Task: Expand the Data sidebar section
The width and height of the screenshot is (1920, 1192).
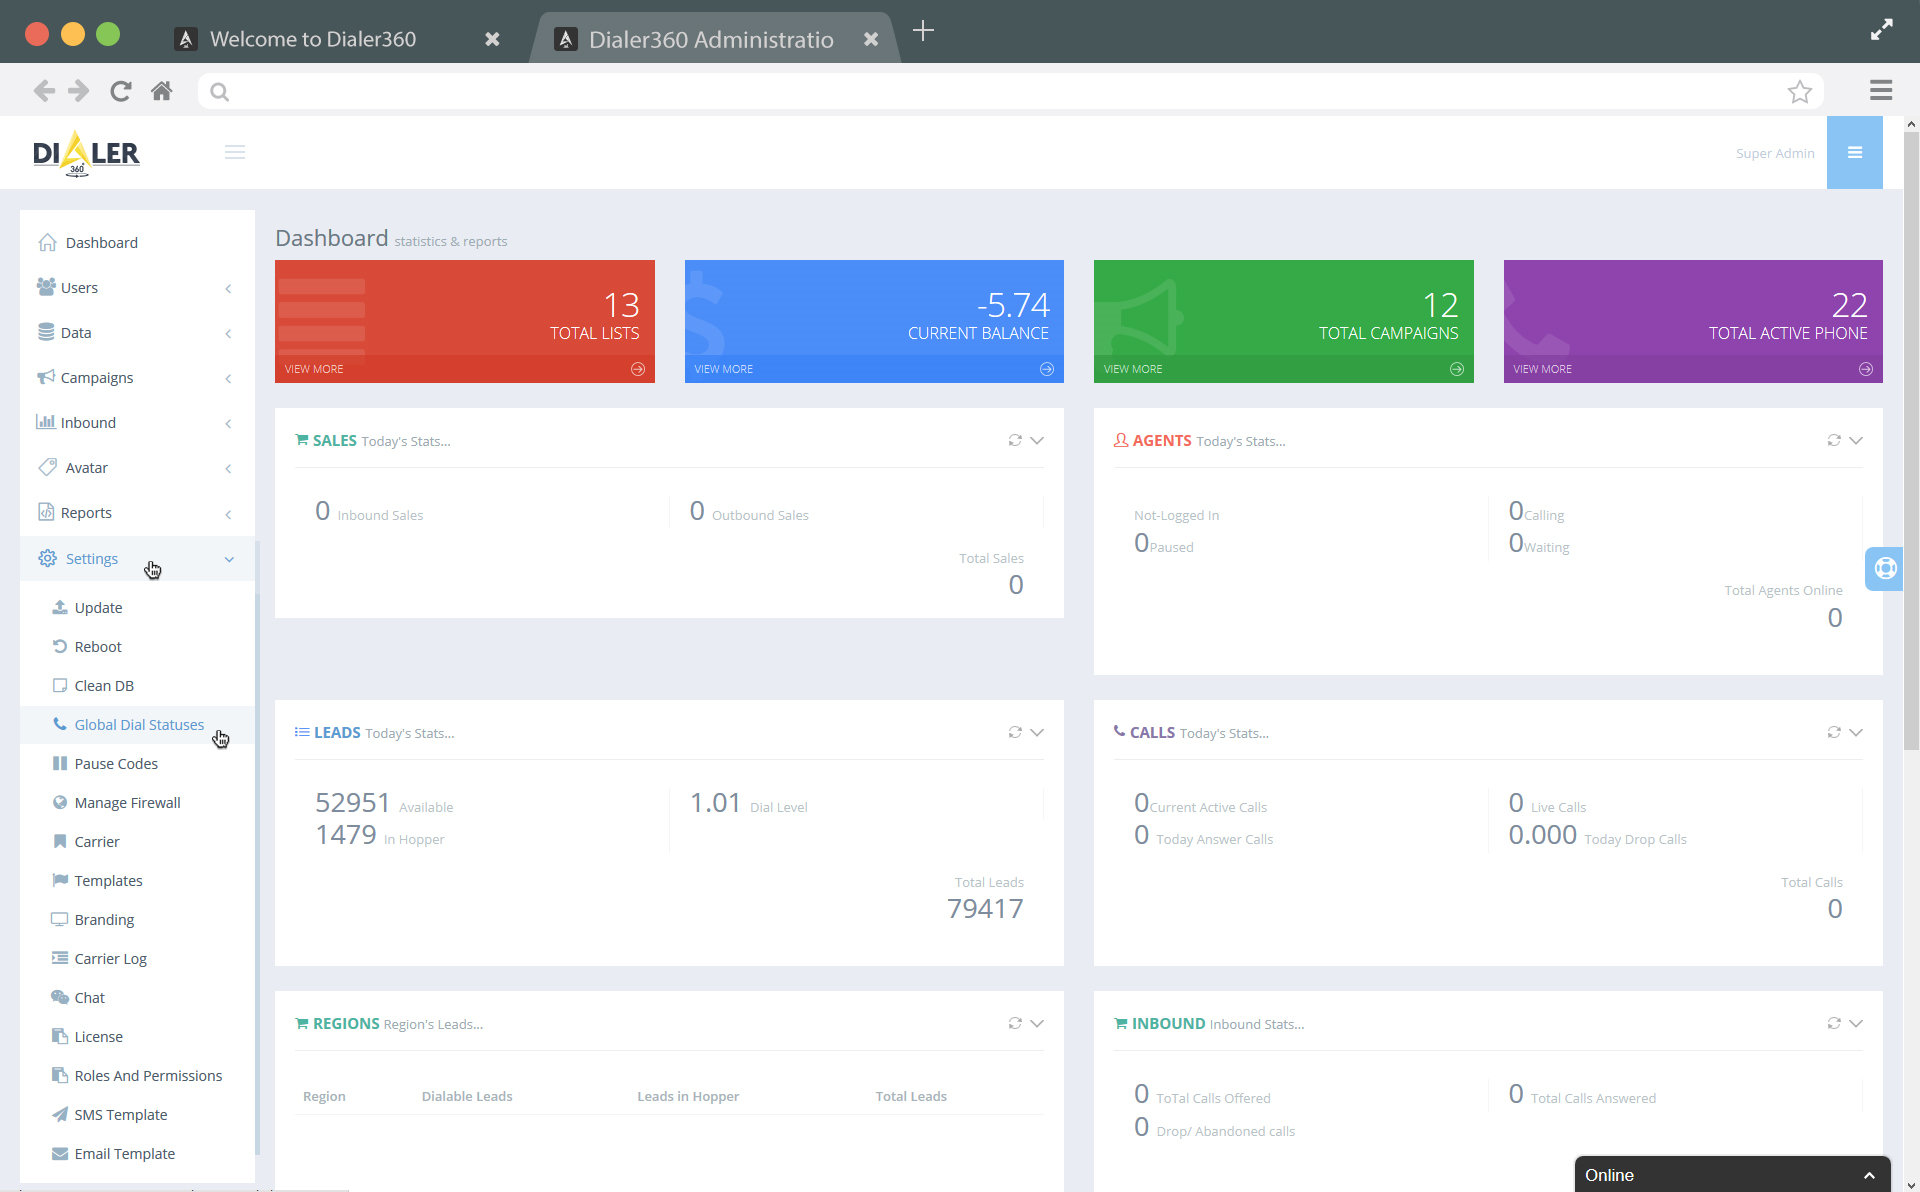Action: click(x=75, y=332)
